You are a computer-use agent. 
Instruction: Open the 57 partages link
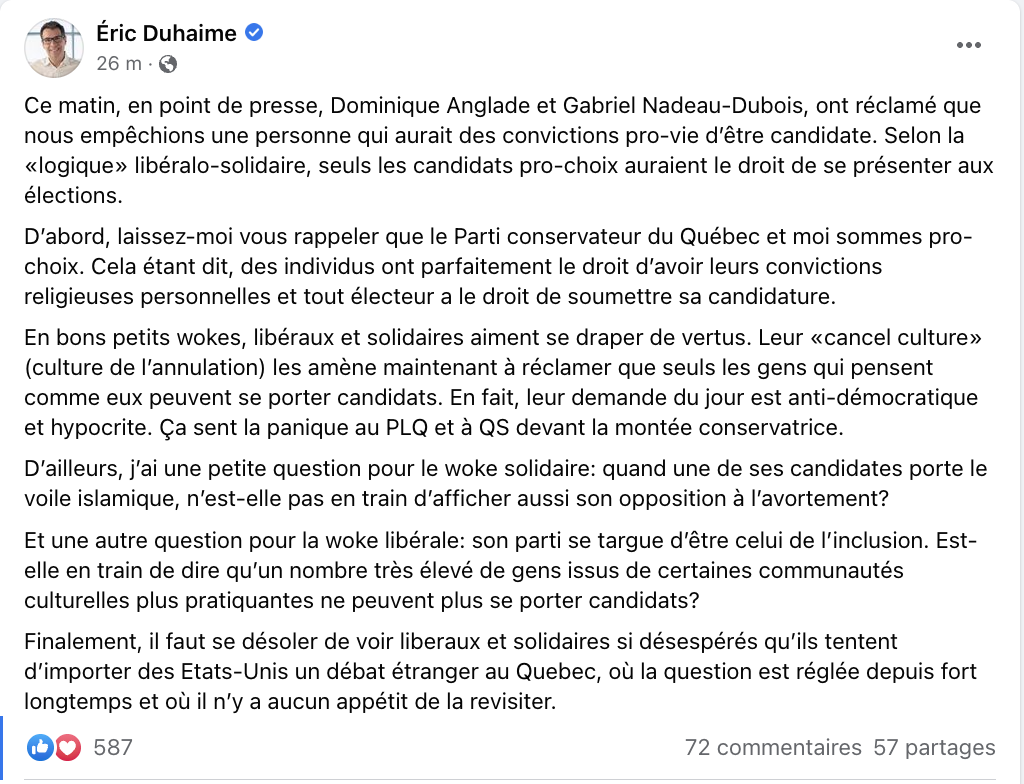[x=935, y=747]
